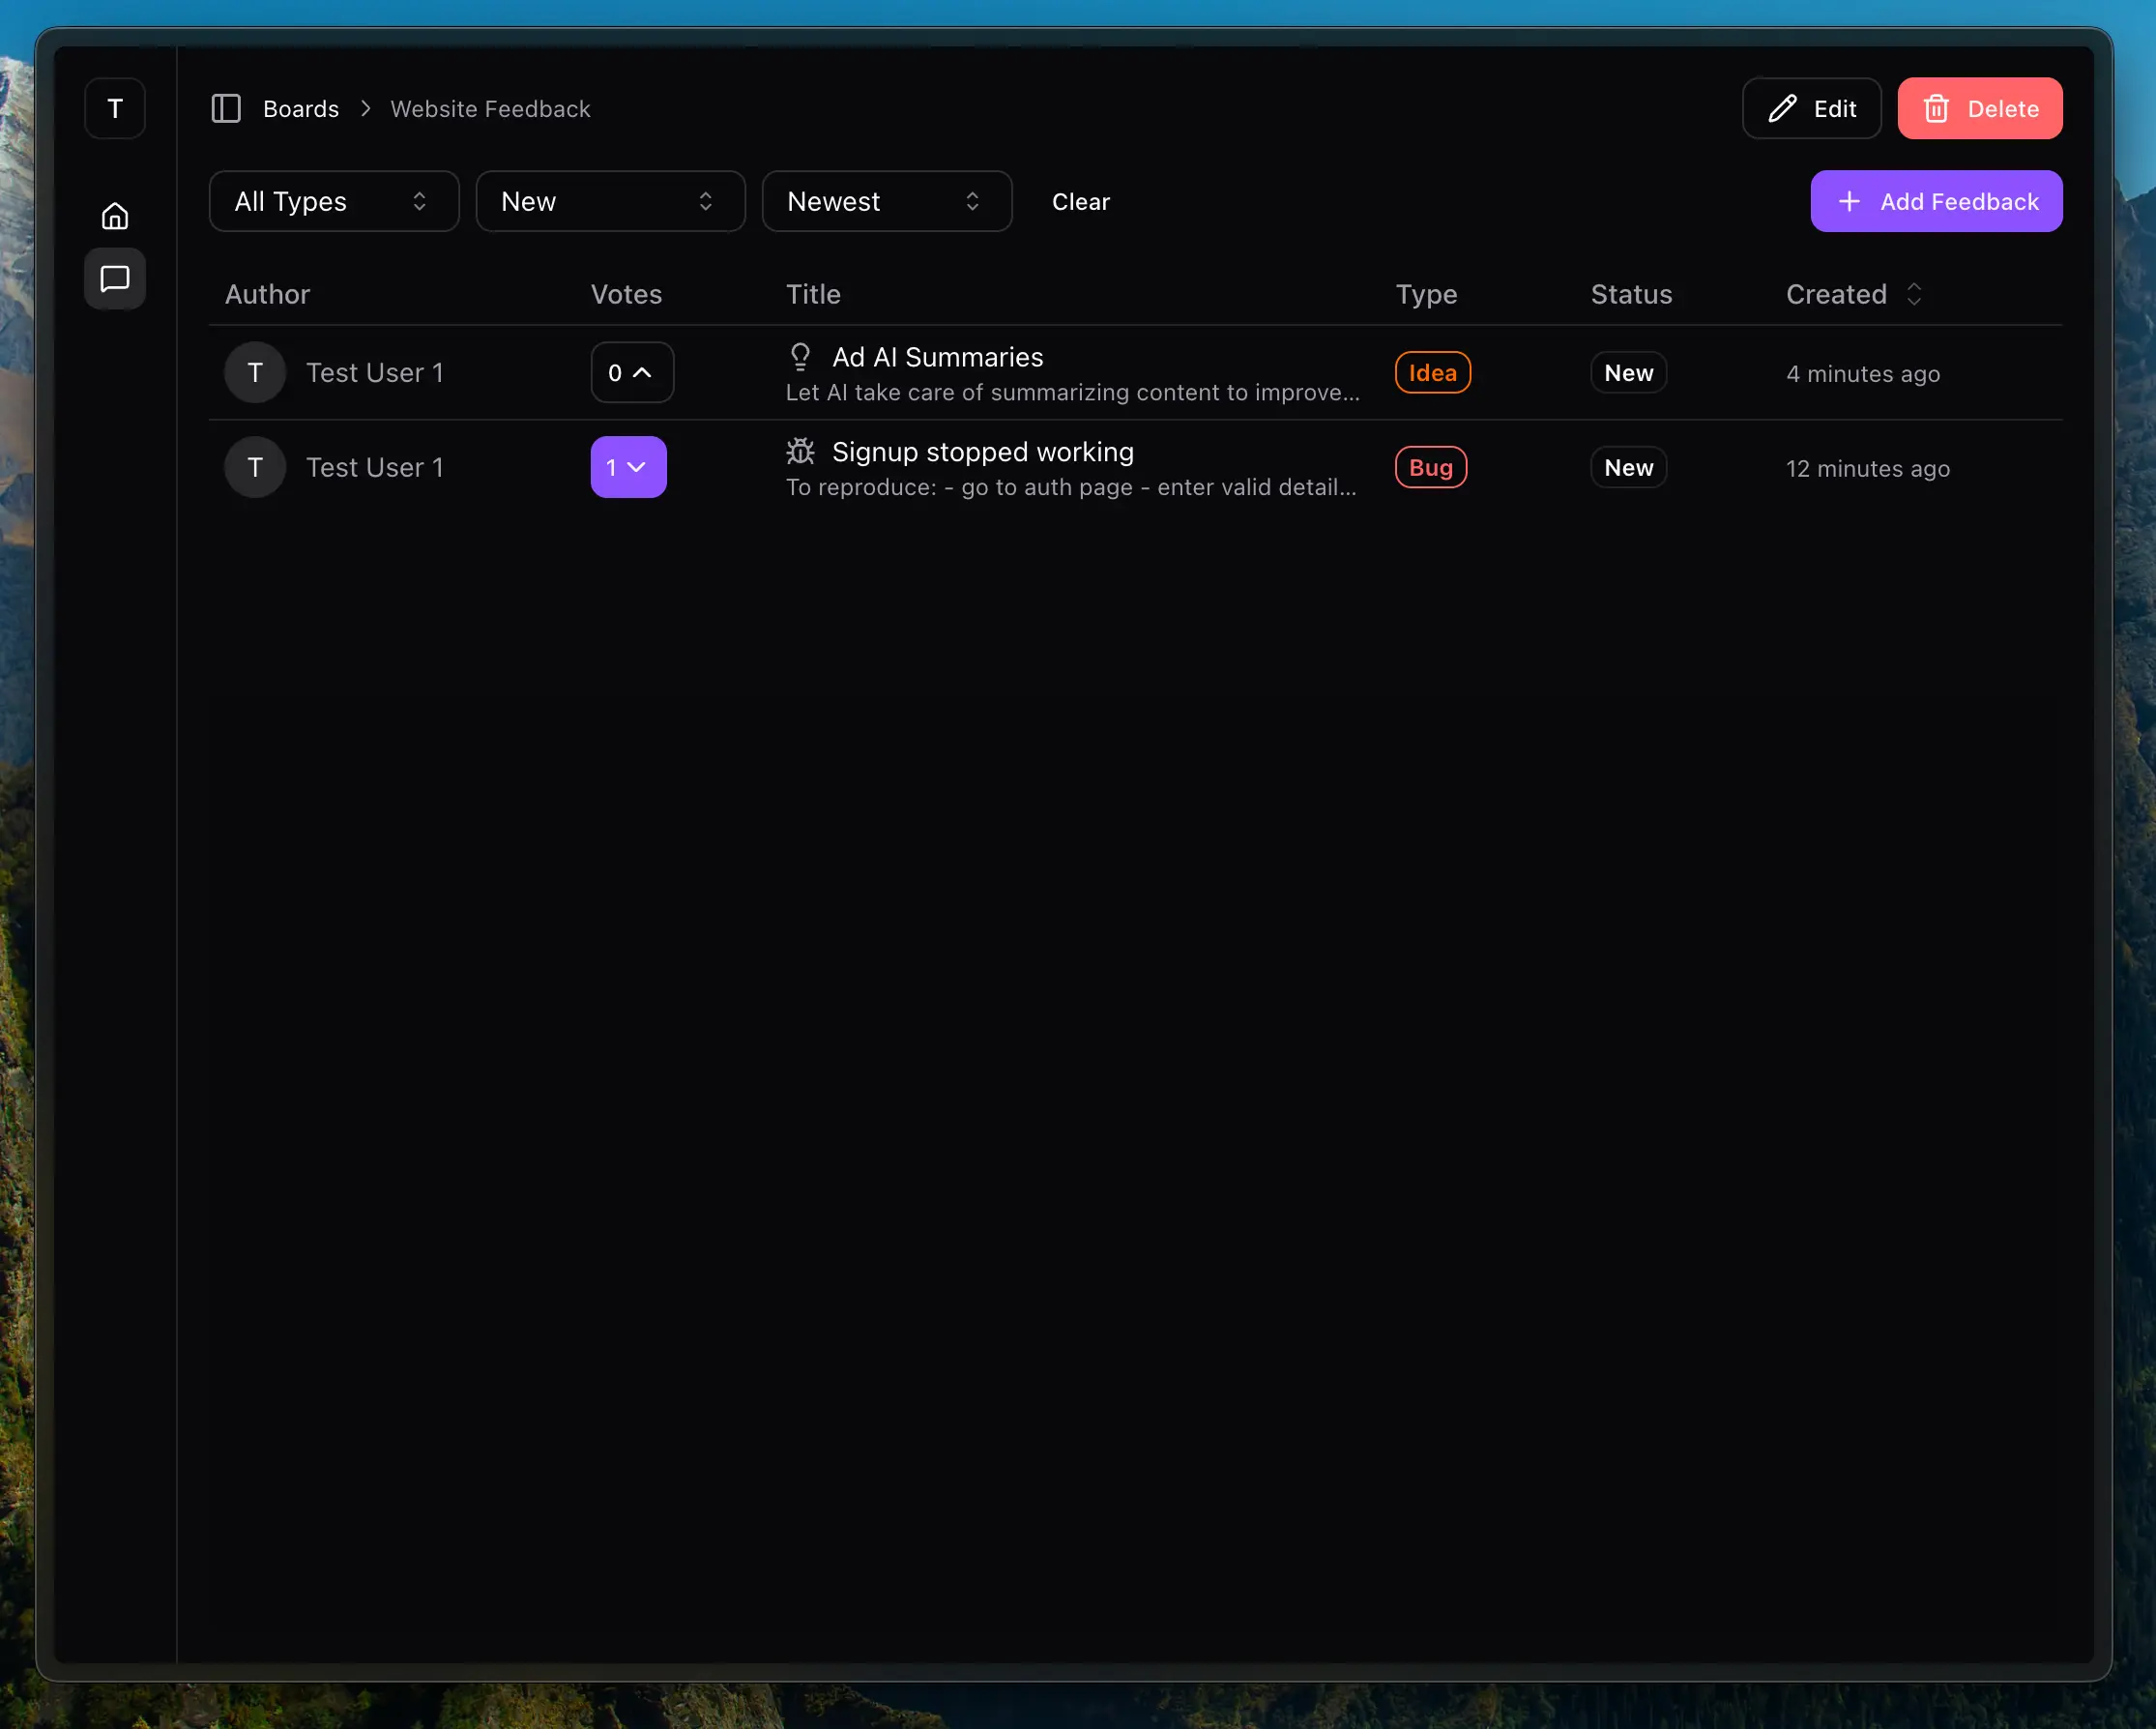Viewport: 2156px width, 1729px height.
Task: Open the Home section in sidebar
Action: pos(114,215)
